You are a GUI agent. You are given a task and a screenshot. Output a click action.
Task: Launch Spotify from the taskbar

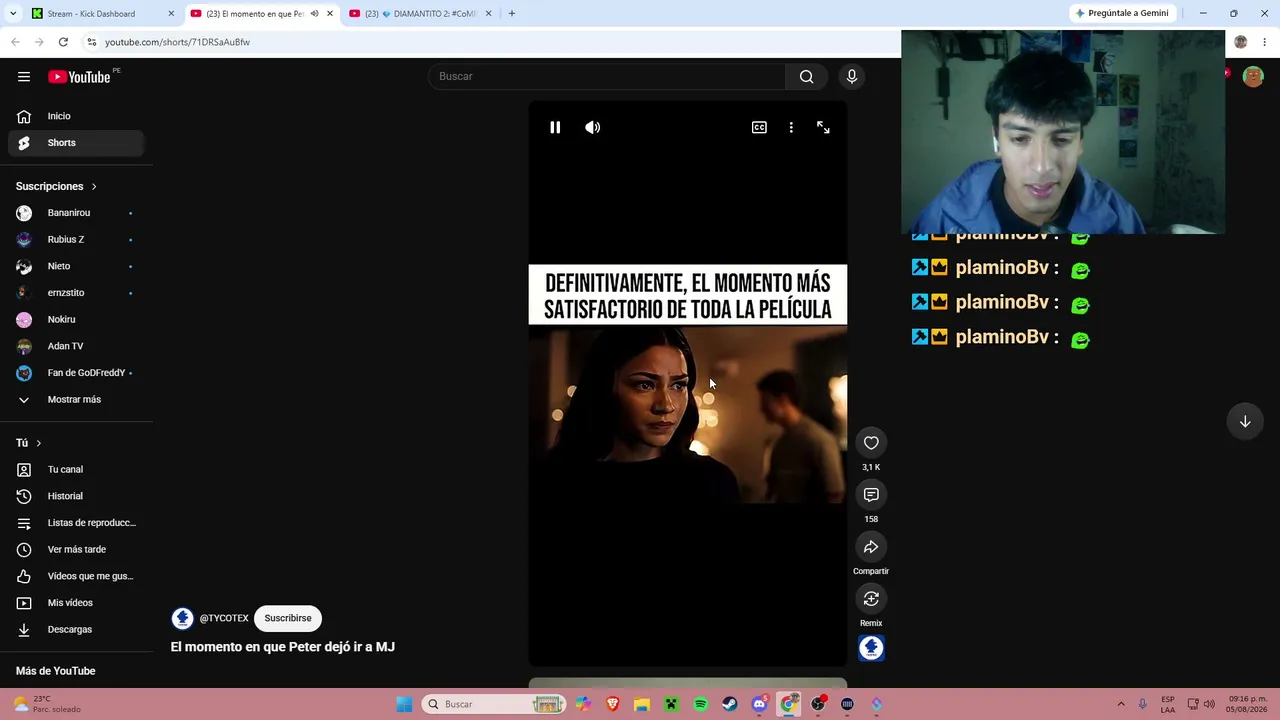(700, 704)
